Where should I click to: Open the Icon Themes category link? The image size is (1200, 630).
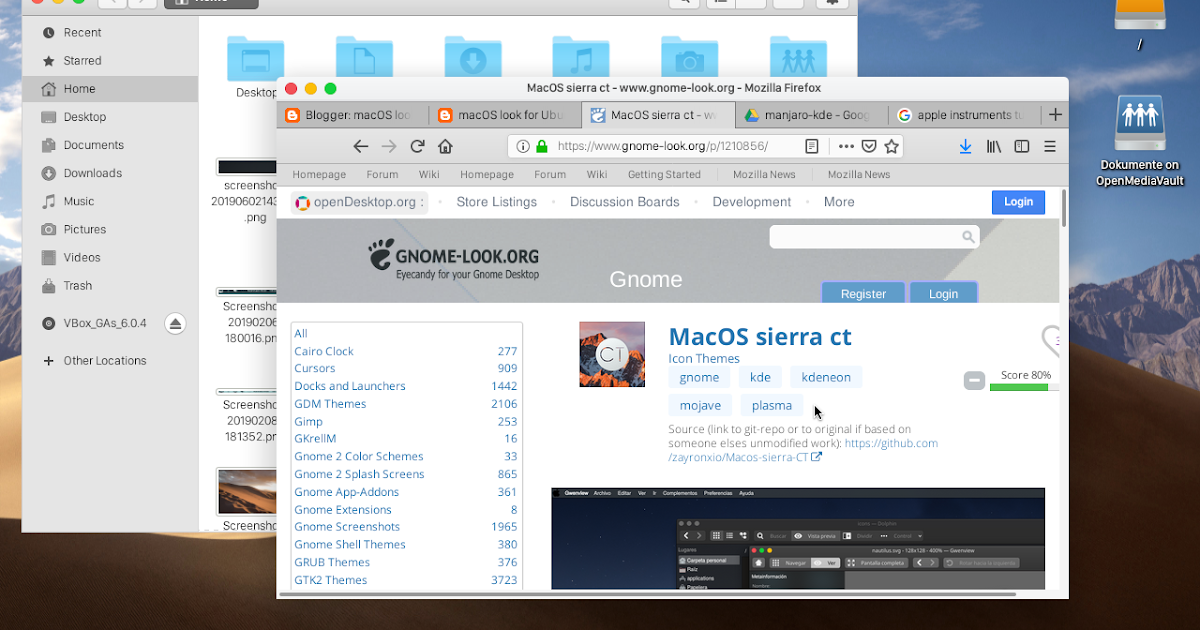pyautogui.click(x=704, y=359)
